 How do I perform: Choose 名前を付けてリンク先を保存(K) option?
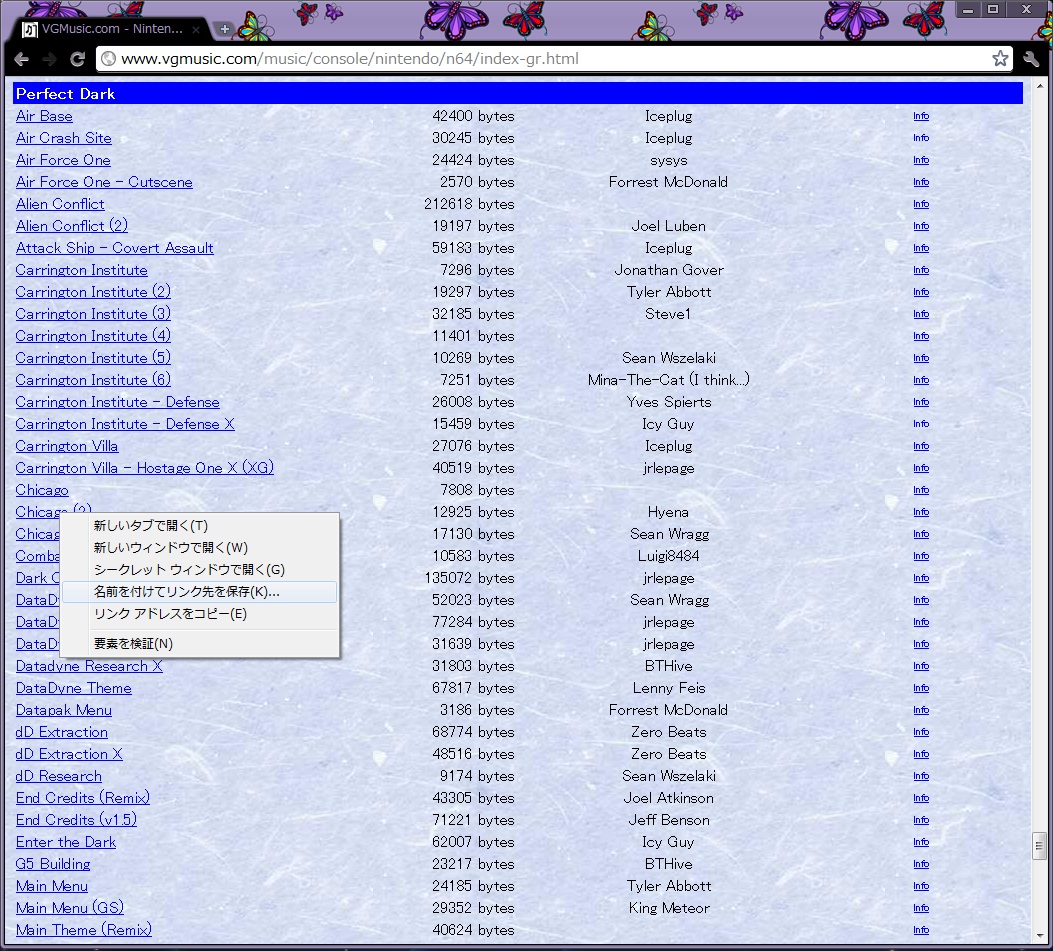tap(186, 592)
